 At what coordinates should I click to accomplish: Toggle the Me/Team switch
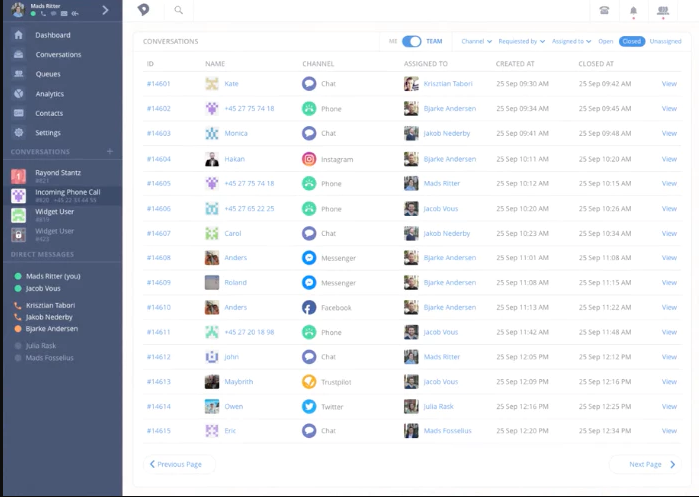[411, 41]
